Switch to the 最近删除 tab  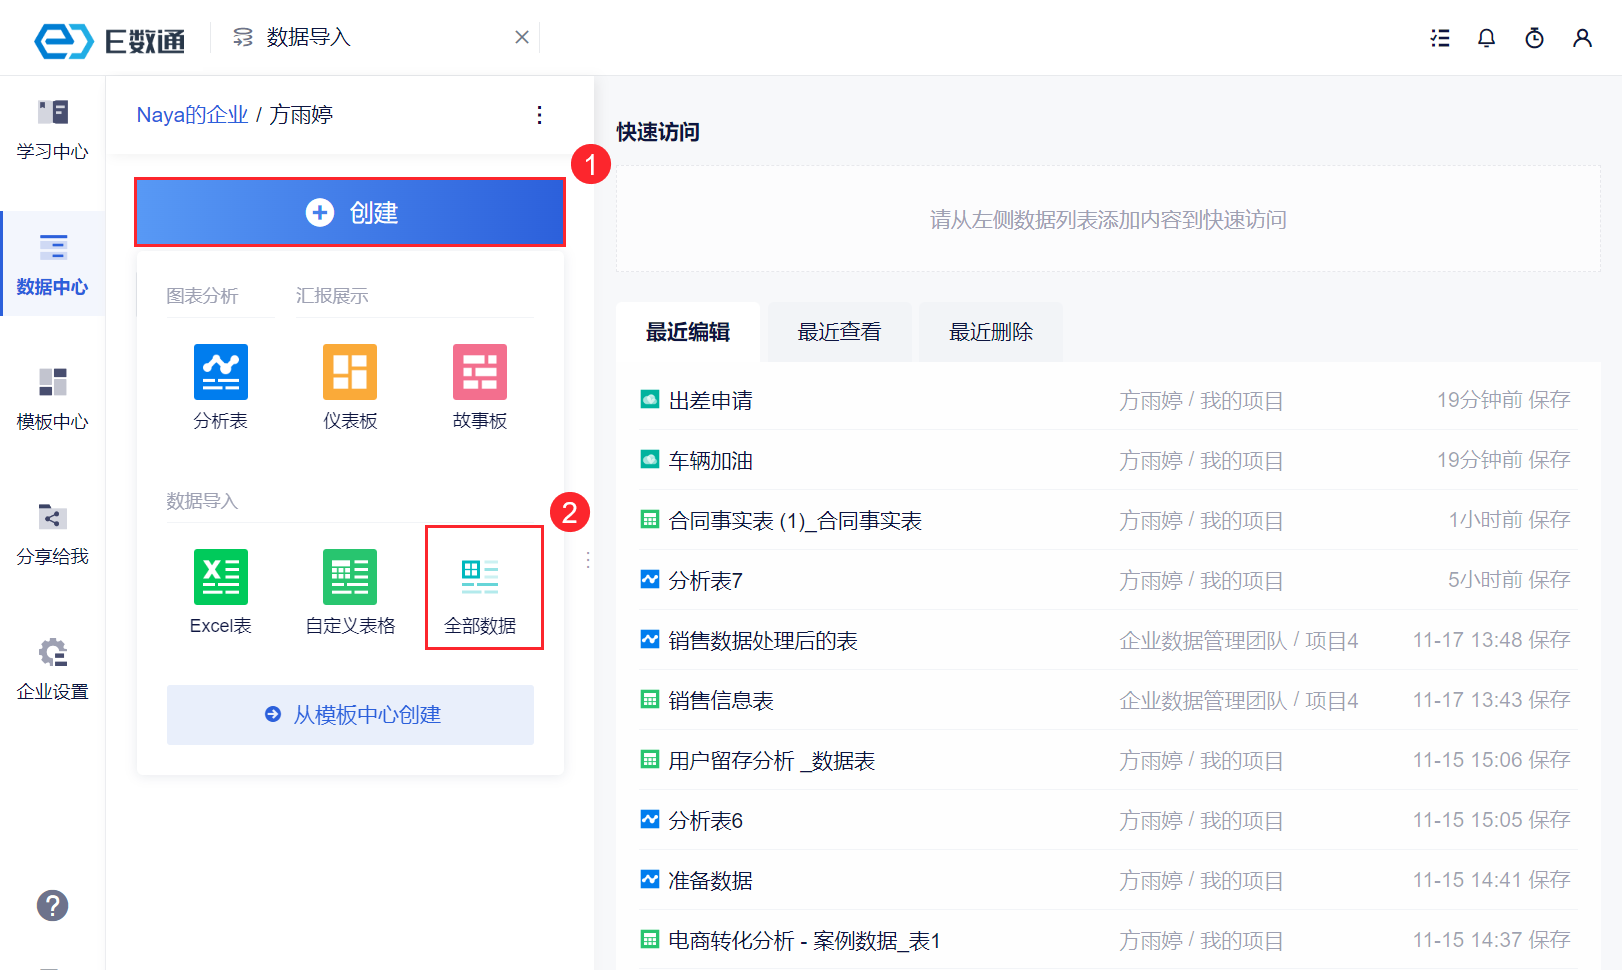pos(991,332)
